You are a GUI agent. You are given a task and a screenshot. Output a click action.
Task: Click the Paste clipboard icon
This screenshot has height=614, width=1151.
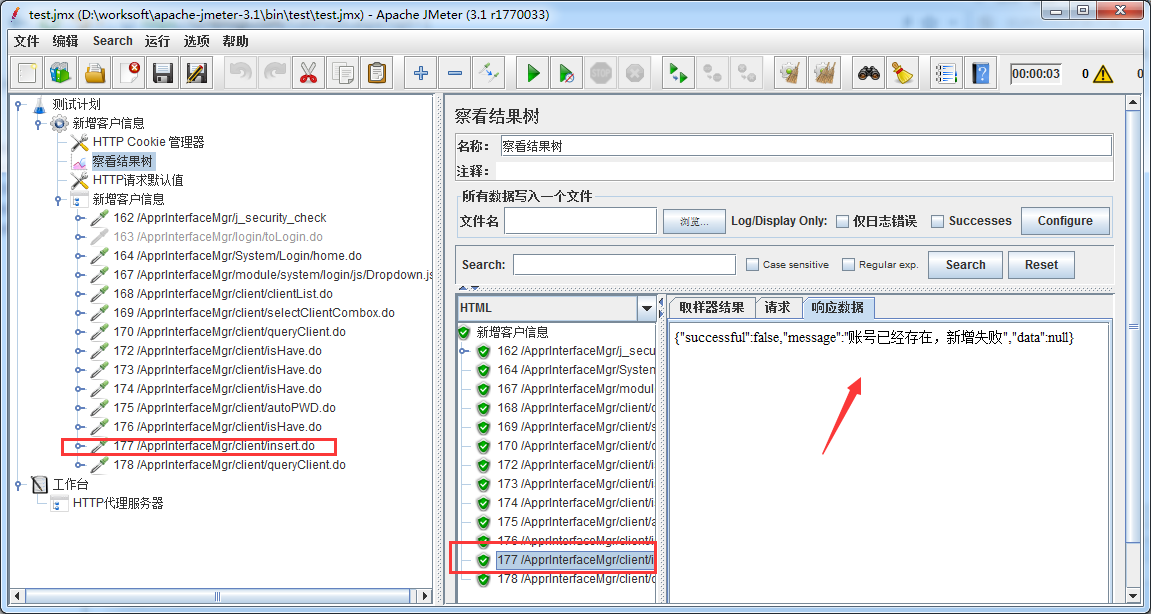click(x=376, y=73)
